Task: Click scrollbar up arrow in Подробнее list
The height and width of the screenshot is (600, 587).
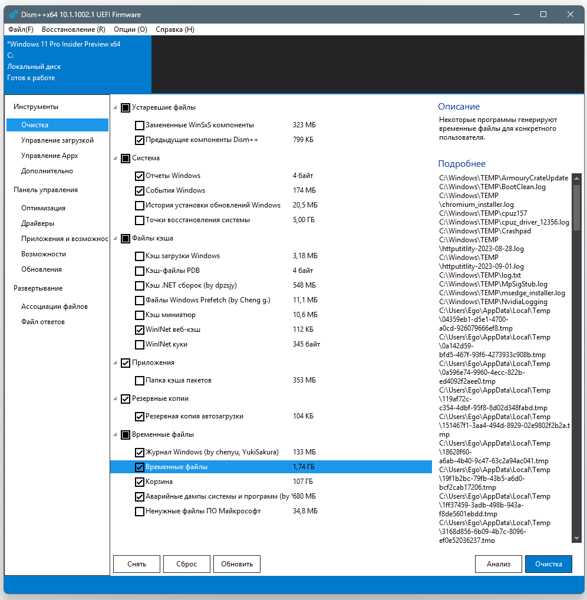Action: 576,178
